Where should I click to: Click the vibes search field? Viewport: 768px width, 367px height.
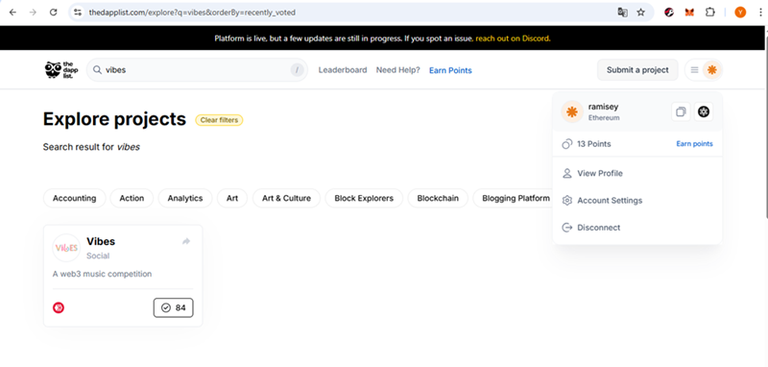(x=197, y=70)
